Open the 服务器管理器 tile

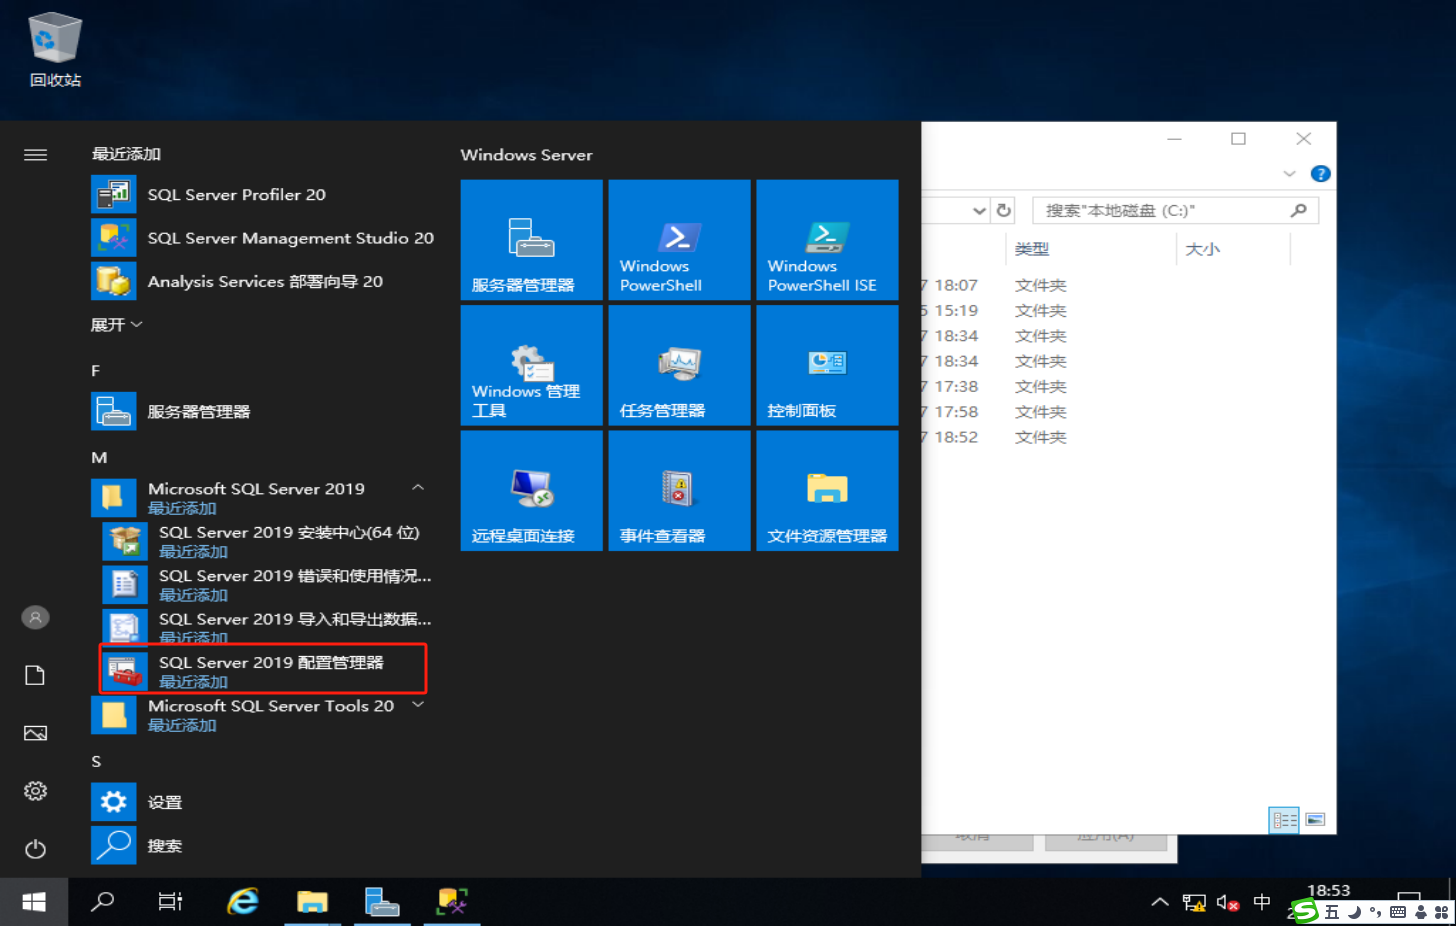click(532, 240)
